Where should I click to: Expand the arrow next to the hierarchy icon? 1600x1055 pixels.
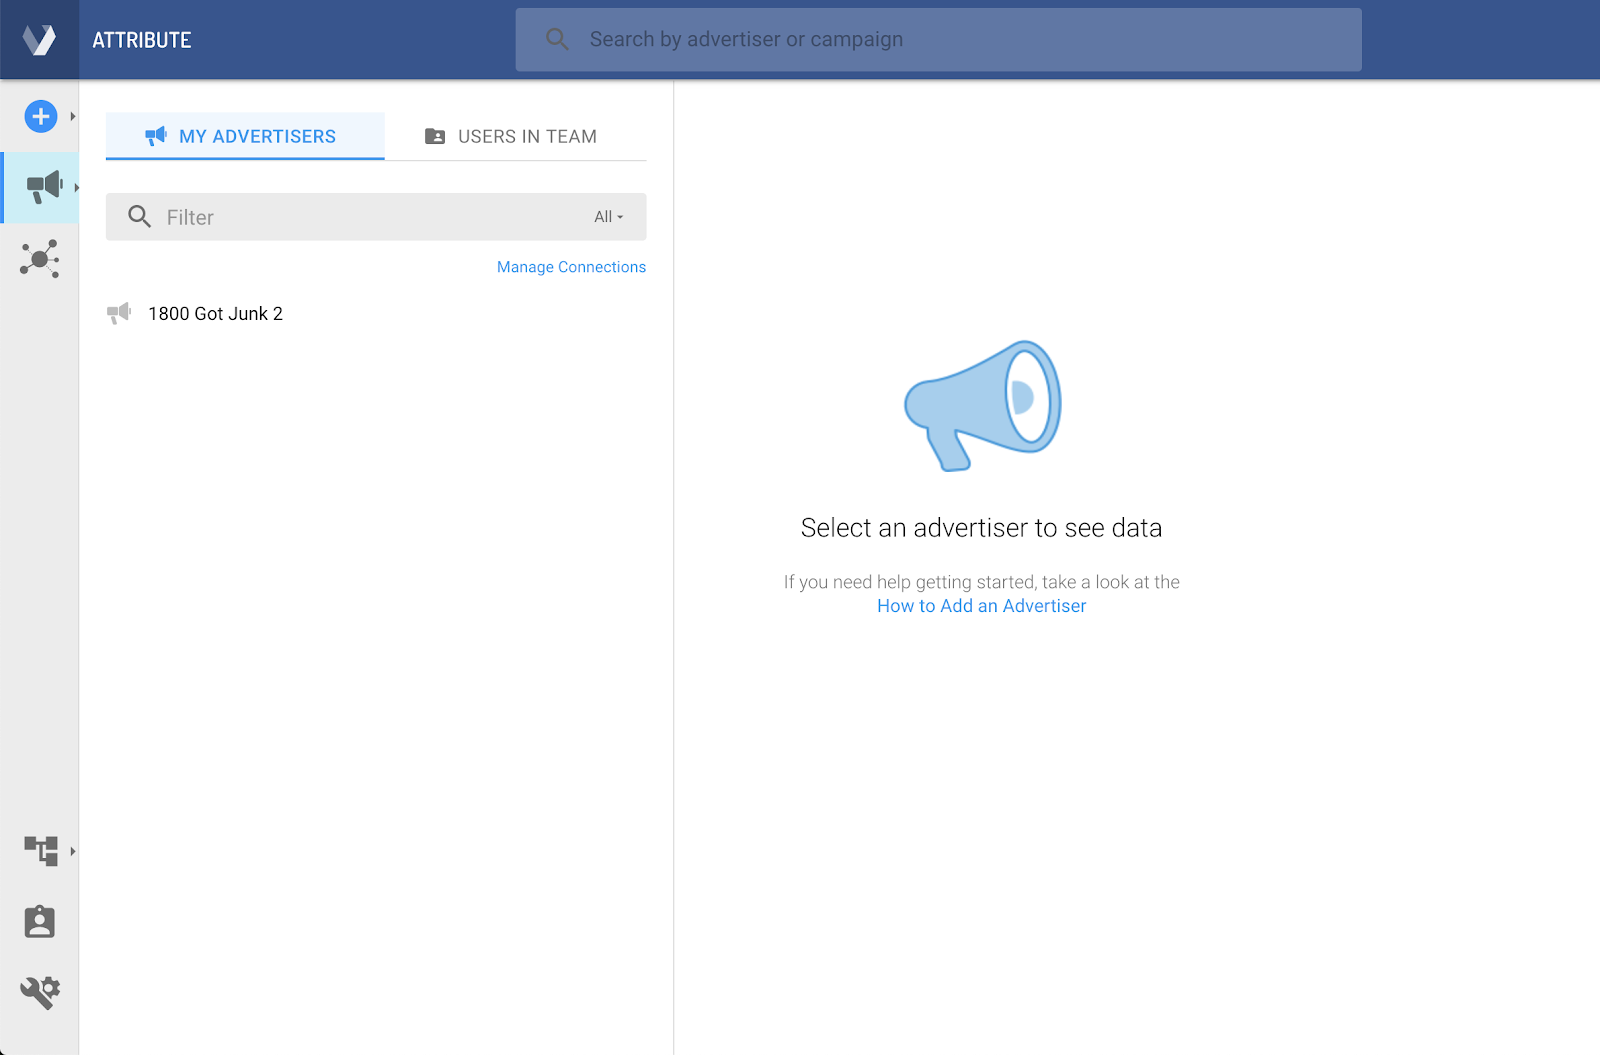tap(74, 850)
